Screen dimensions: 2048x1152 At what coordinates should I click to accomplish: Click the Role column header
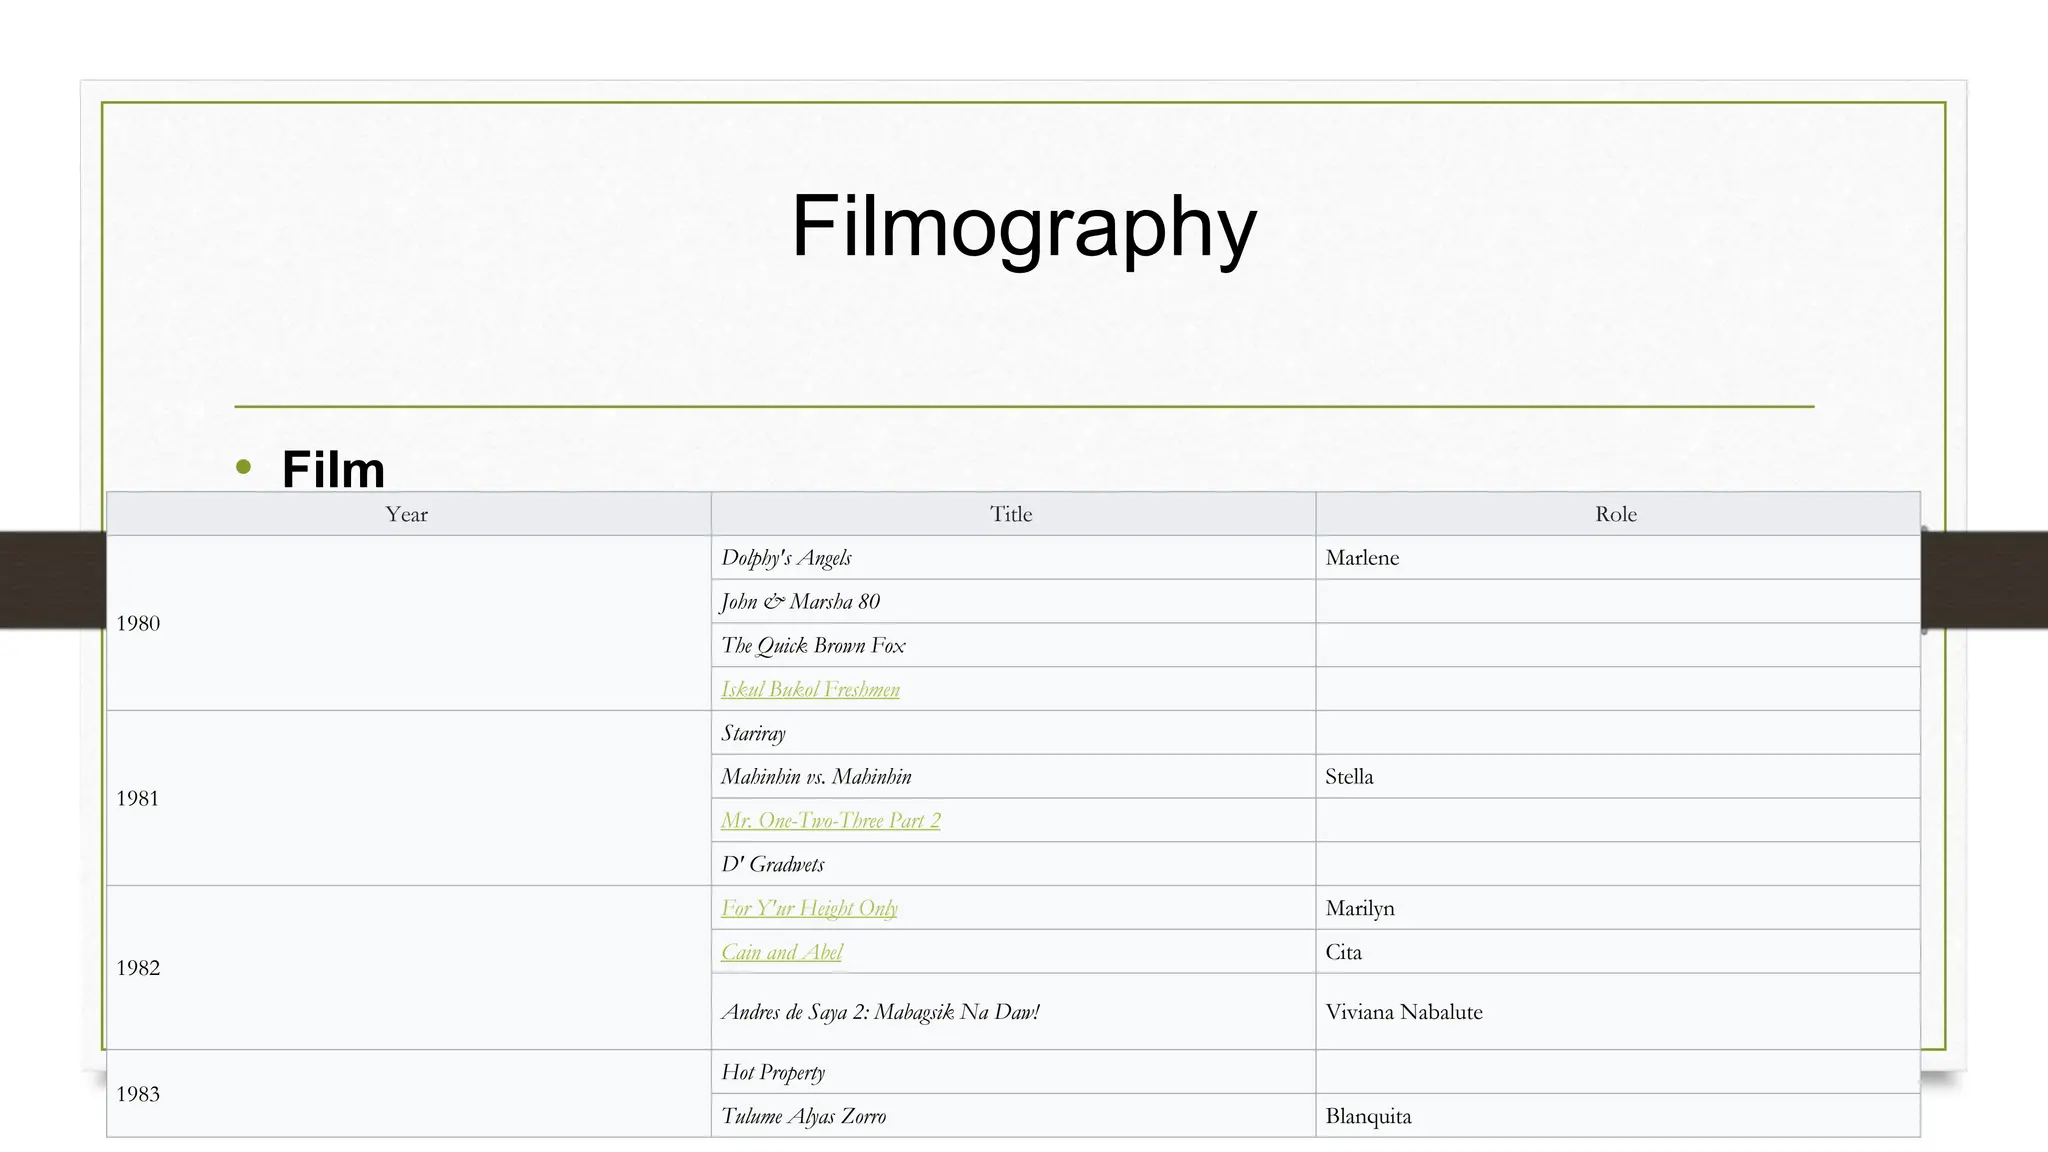(x=1615, y=514)
